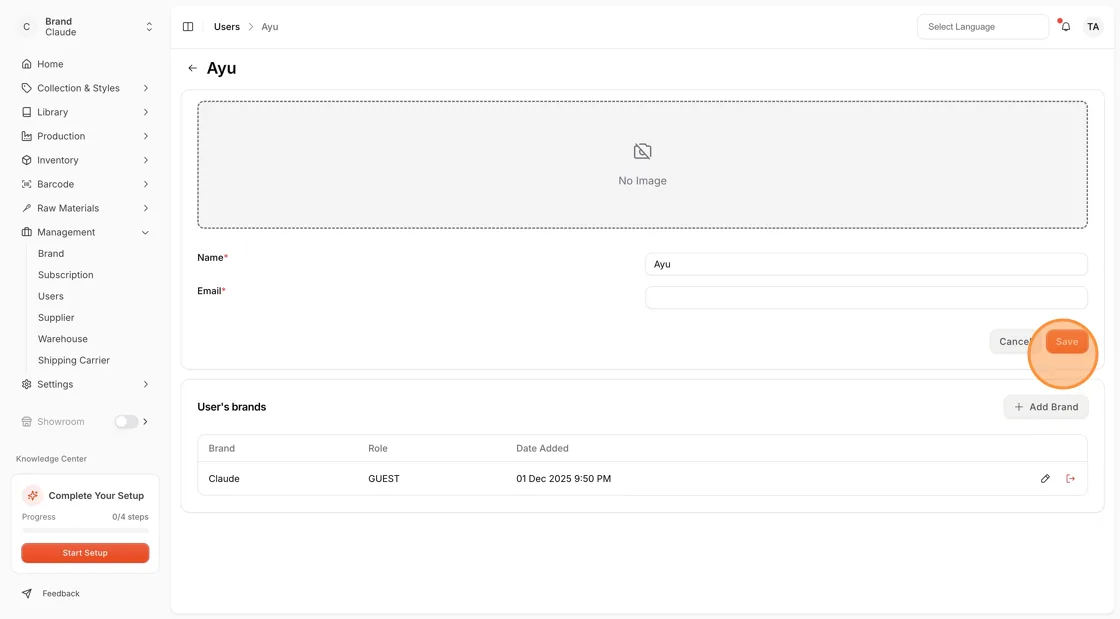
Task: Expand the Inventory chevron
Action: pyautogui.click(x=146, y=160)
